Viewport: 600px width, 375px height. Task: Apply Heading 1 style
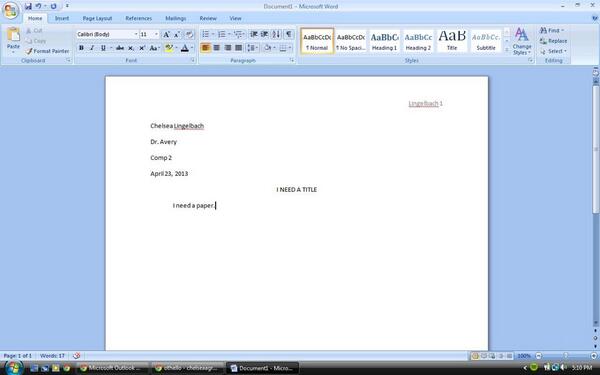(384, 41)
